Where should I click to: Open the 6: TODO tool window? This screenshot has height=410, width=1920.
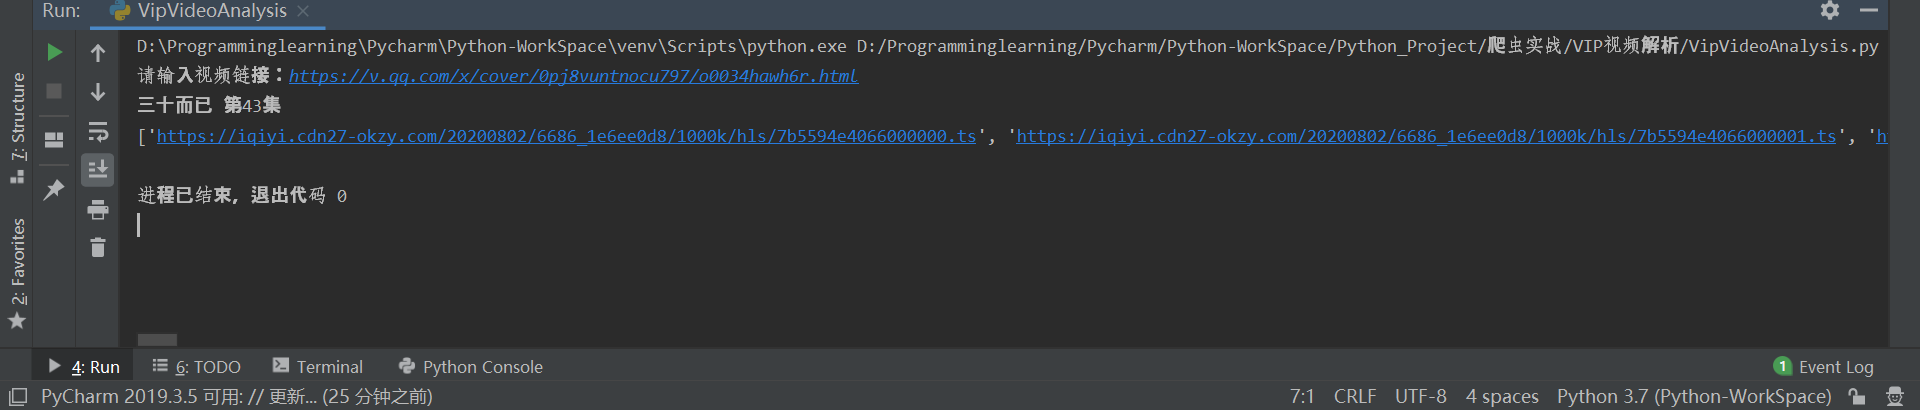pos(197,367)
